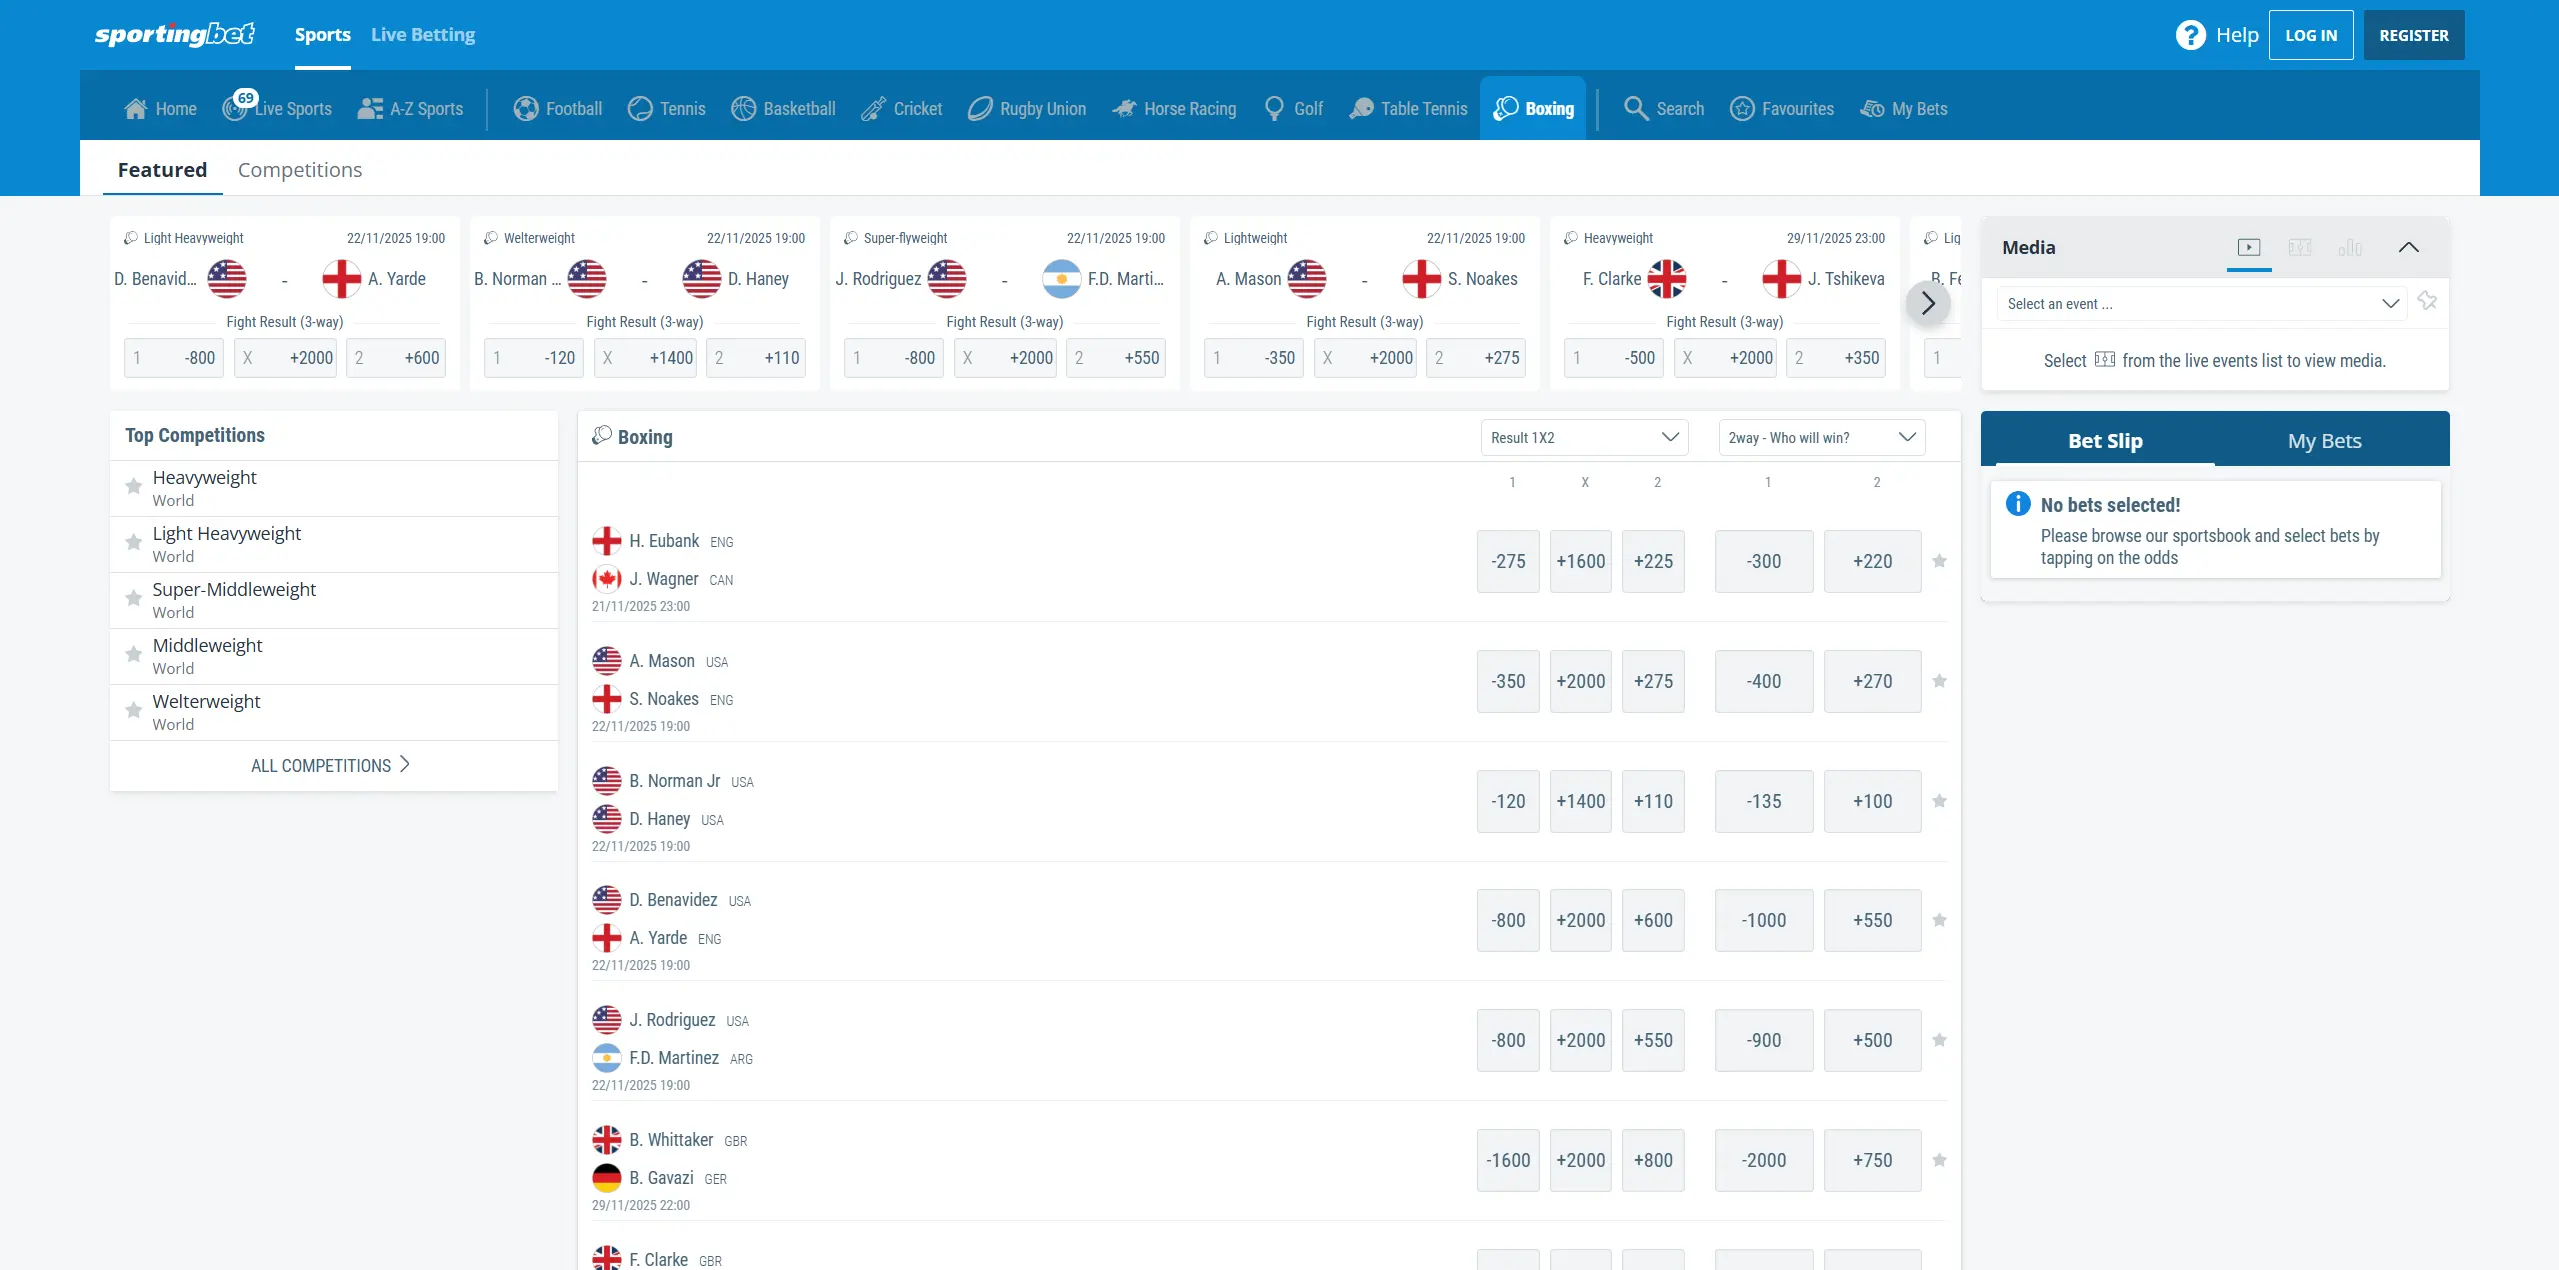Click the next arrow on the featured fights carousel
The width and height of the screenshot is (2559, 1270).
pos(1927,303)
